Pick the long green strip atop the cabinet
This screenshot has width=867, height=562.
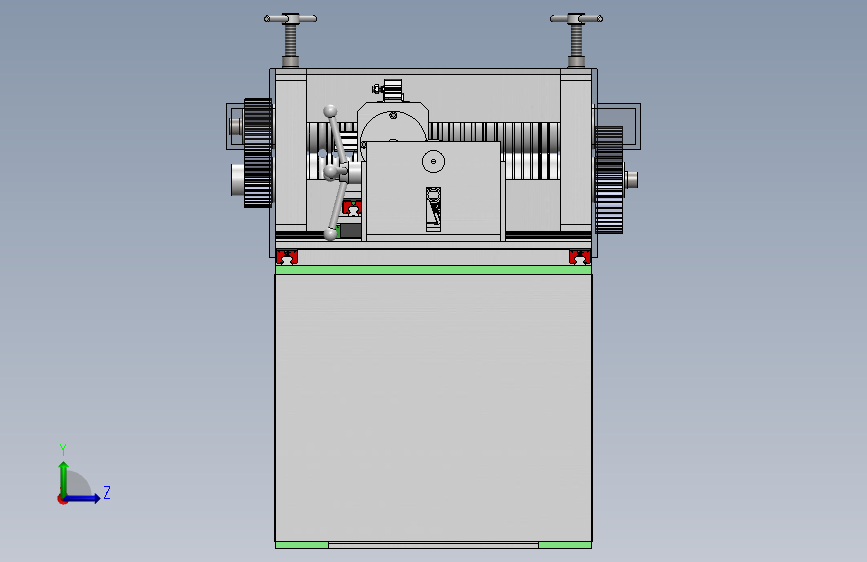tap(434, 270)
